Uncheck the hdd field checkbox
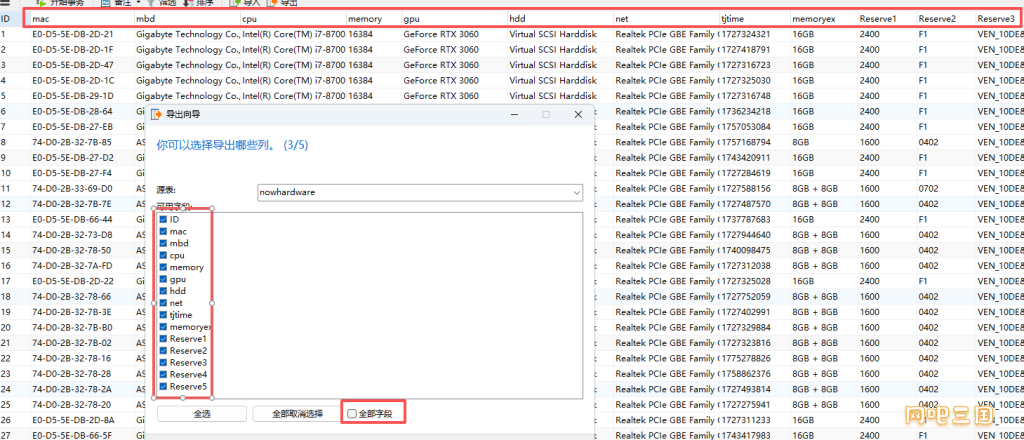 (163, 291)
